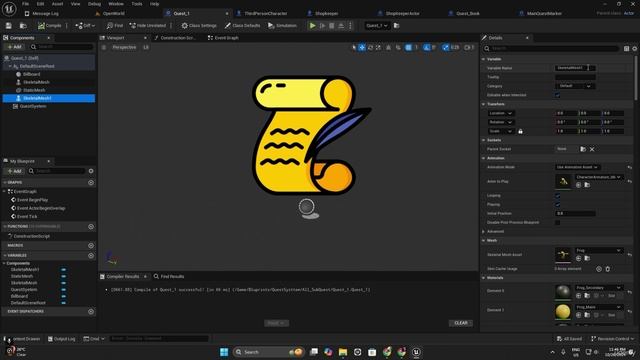Open Class Settings
This screenshot has height=360, width=640.
(199, 26)
